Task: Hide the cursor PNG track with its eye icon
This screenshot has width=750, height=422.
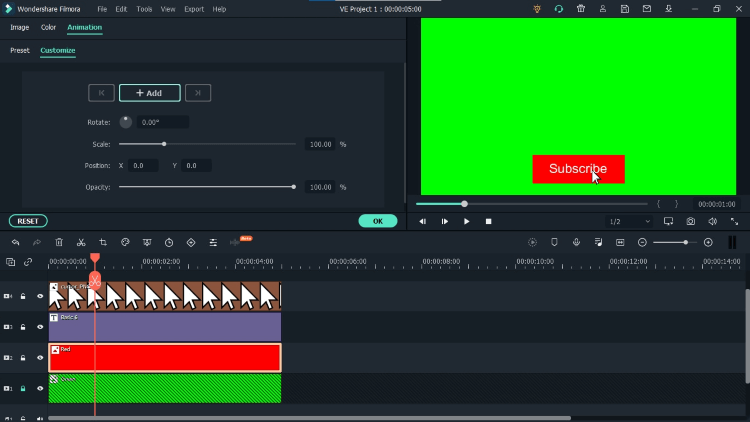Action: click(40, 296)
